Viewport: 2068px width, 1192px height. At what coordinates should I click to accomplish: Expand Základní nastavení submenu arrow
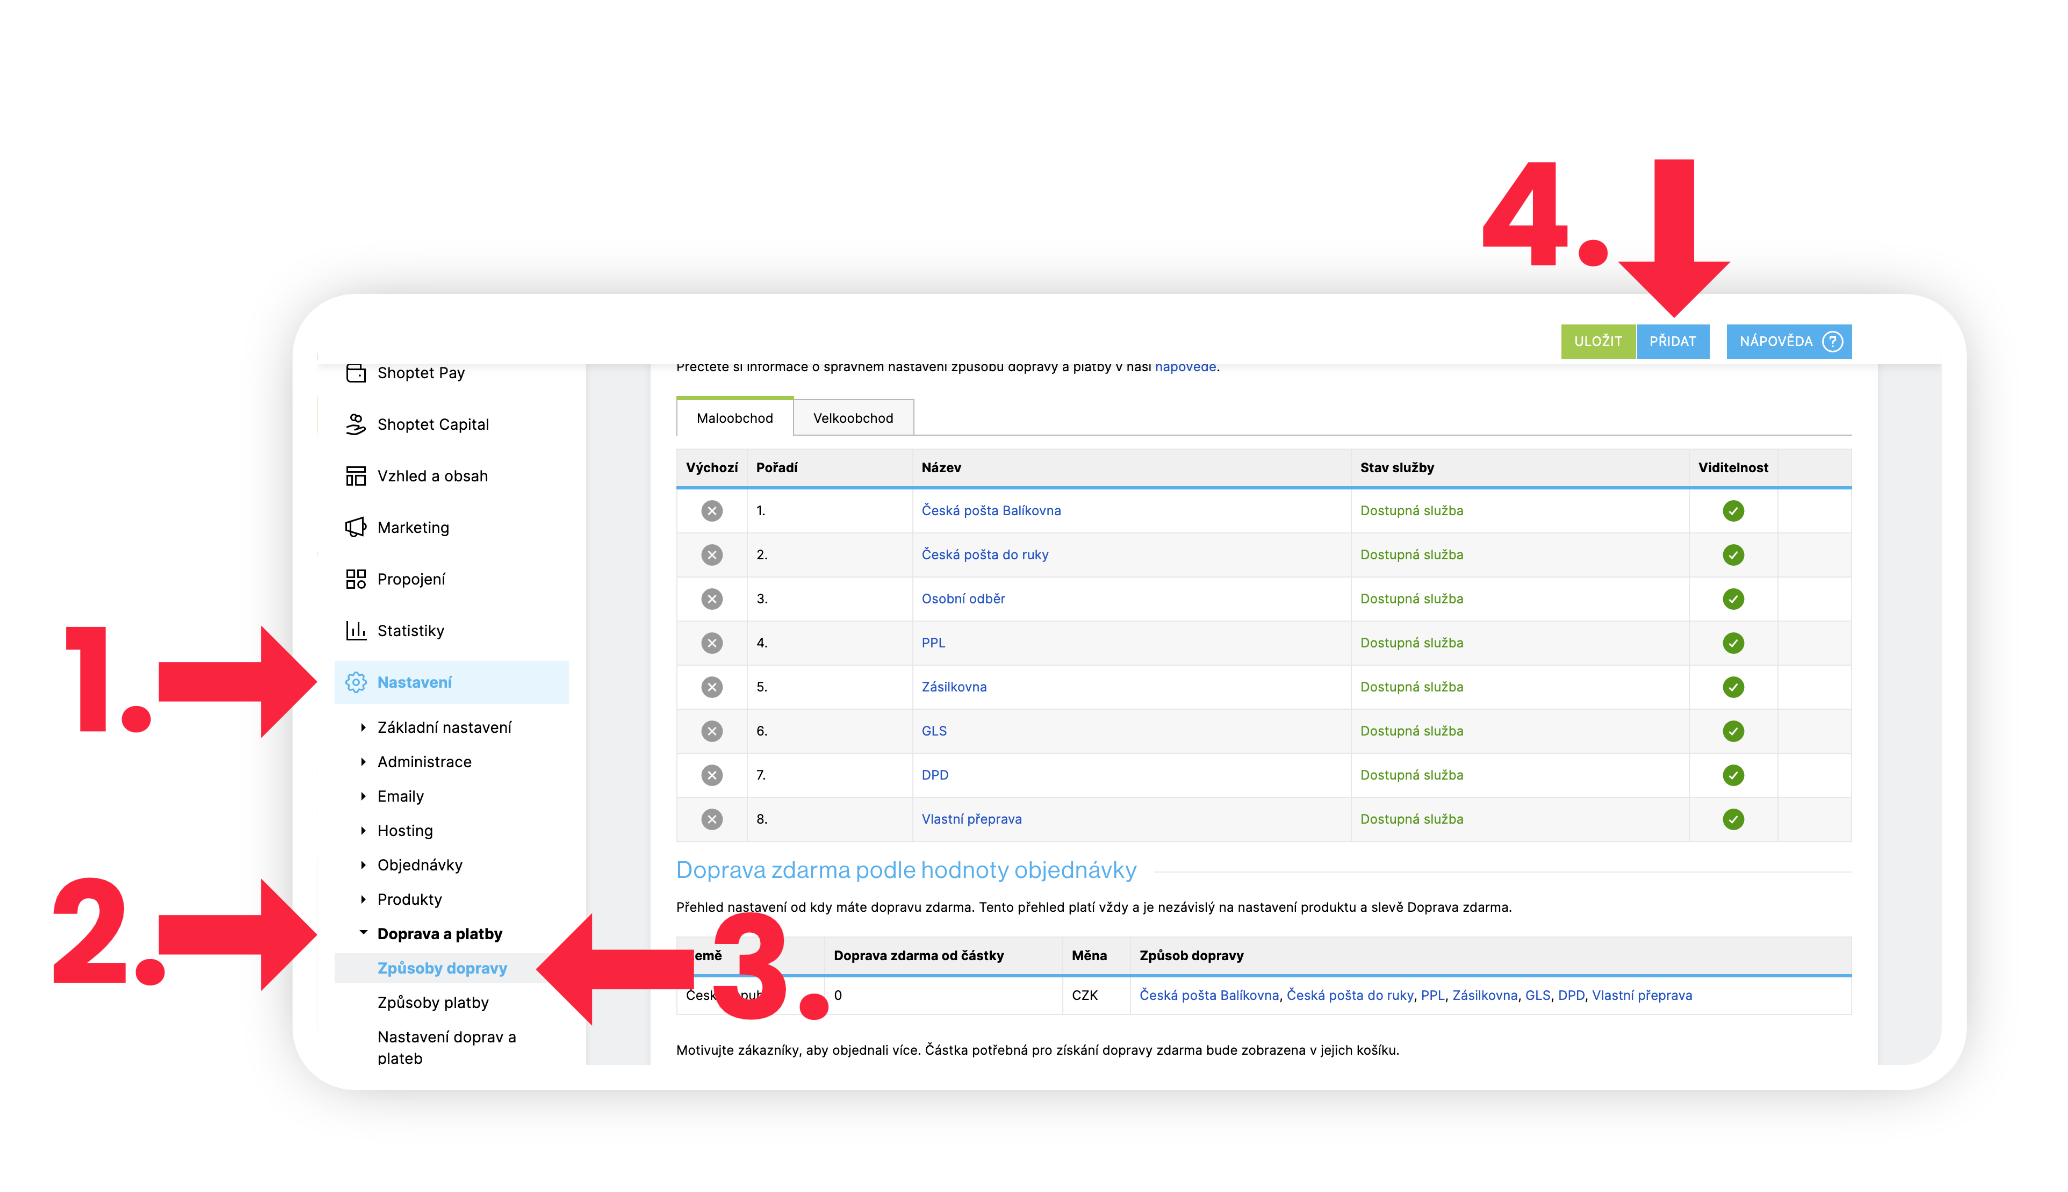click(x=363, y=728)
